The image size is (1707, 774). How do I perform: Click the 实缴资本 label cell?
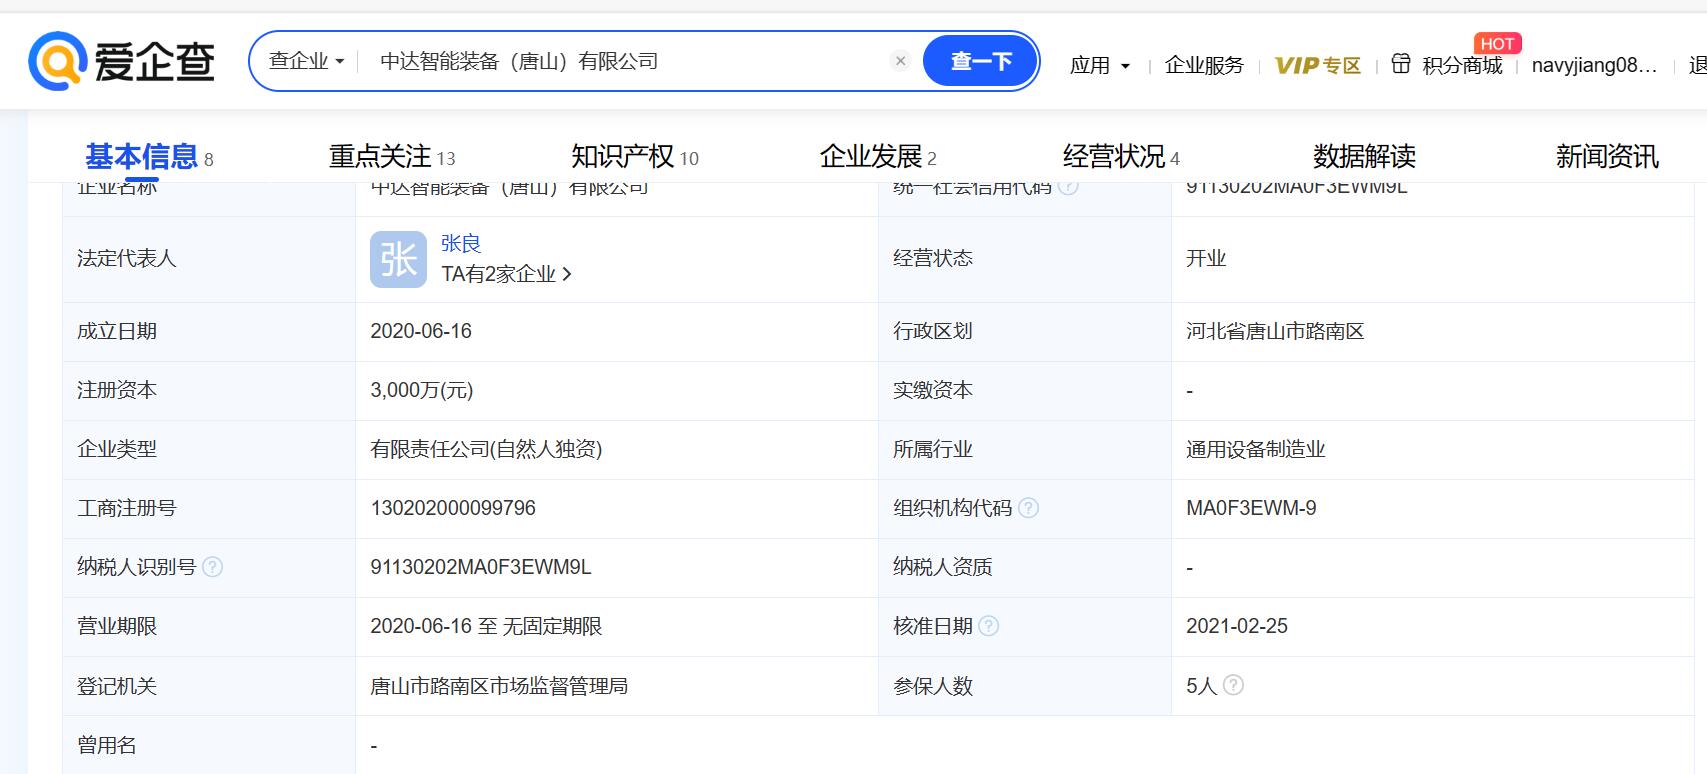pos(1025,390)
